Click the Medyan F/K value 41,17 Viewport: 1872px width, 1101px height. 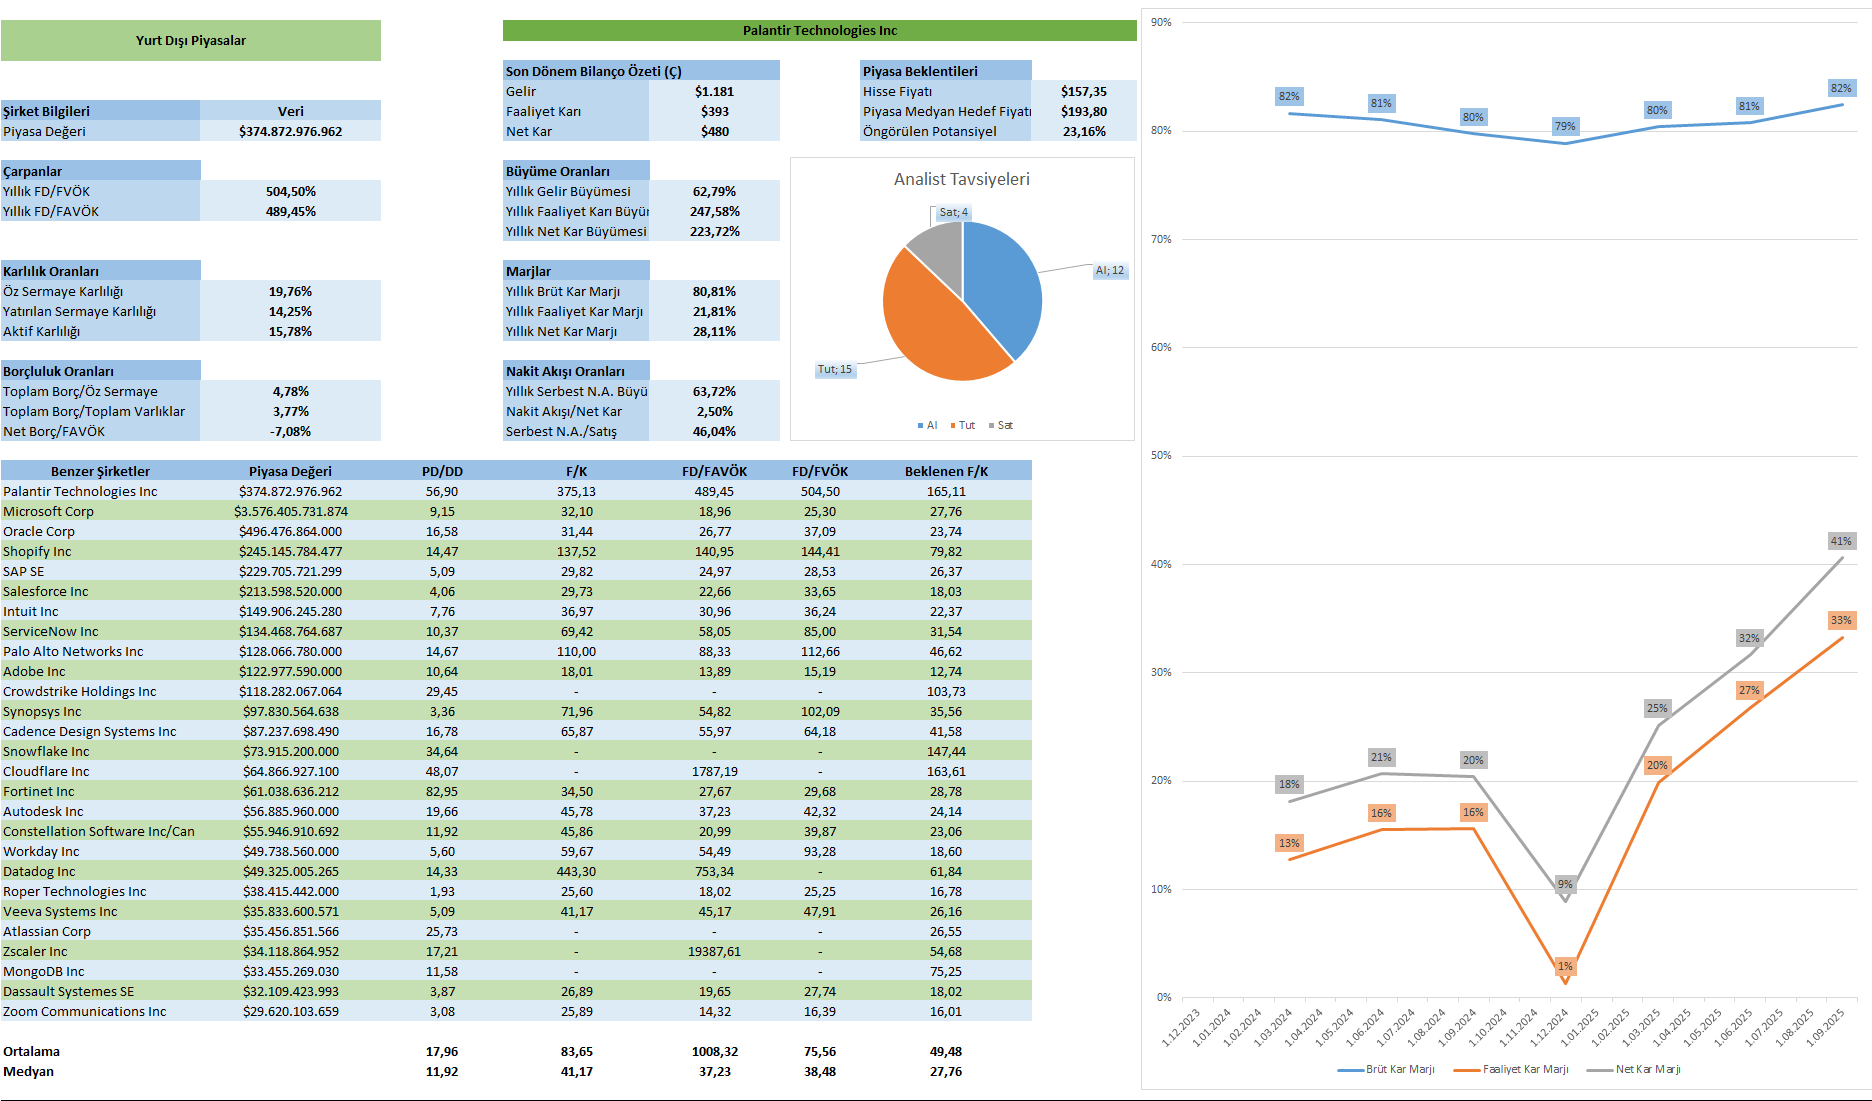pos(577,1071)
